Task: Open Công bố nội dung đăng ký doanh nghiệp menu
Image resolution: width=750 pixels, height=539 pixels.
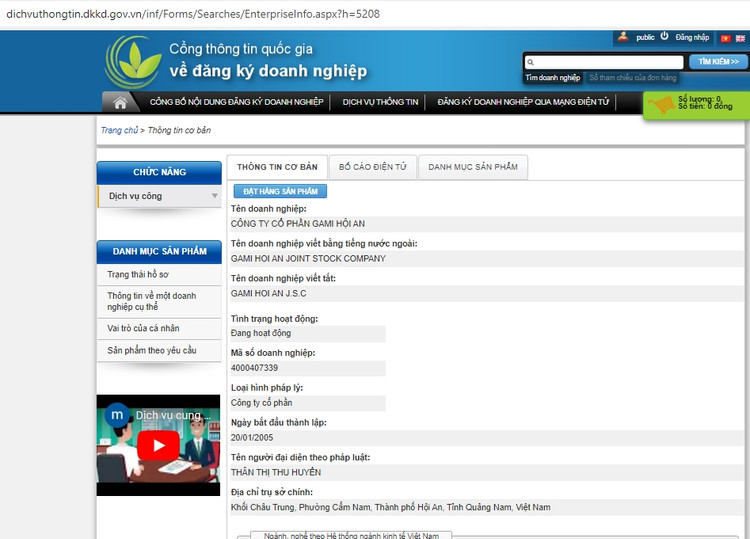Action: pos(236,102)
